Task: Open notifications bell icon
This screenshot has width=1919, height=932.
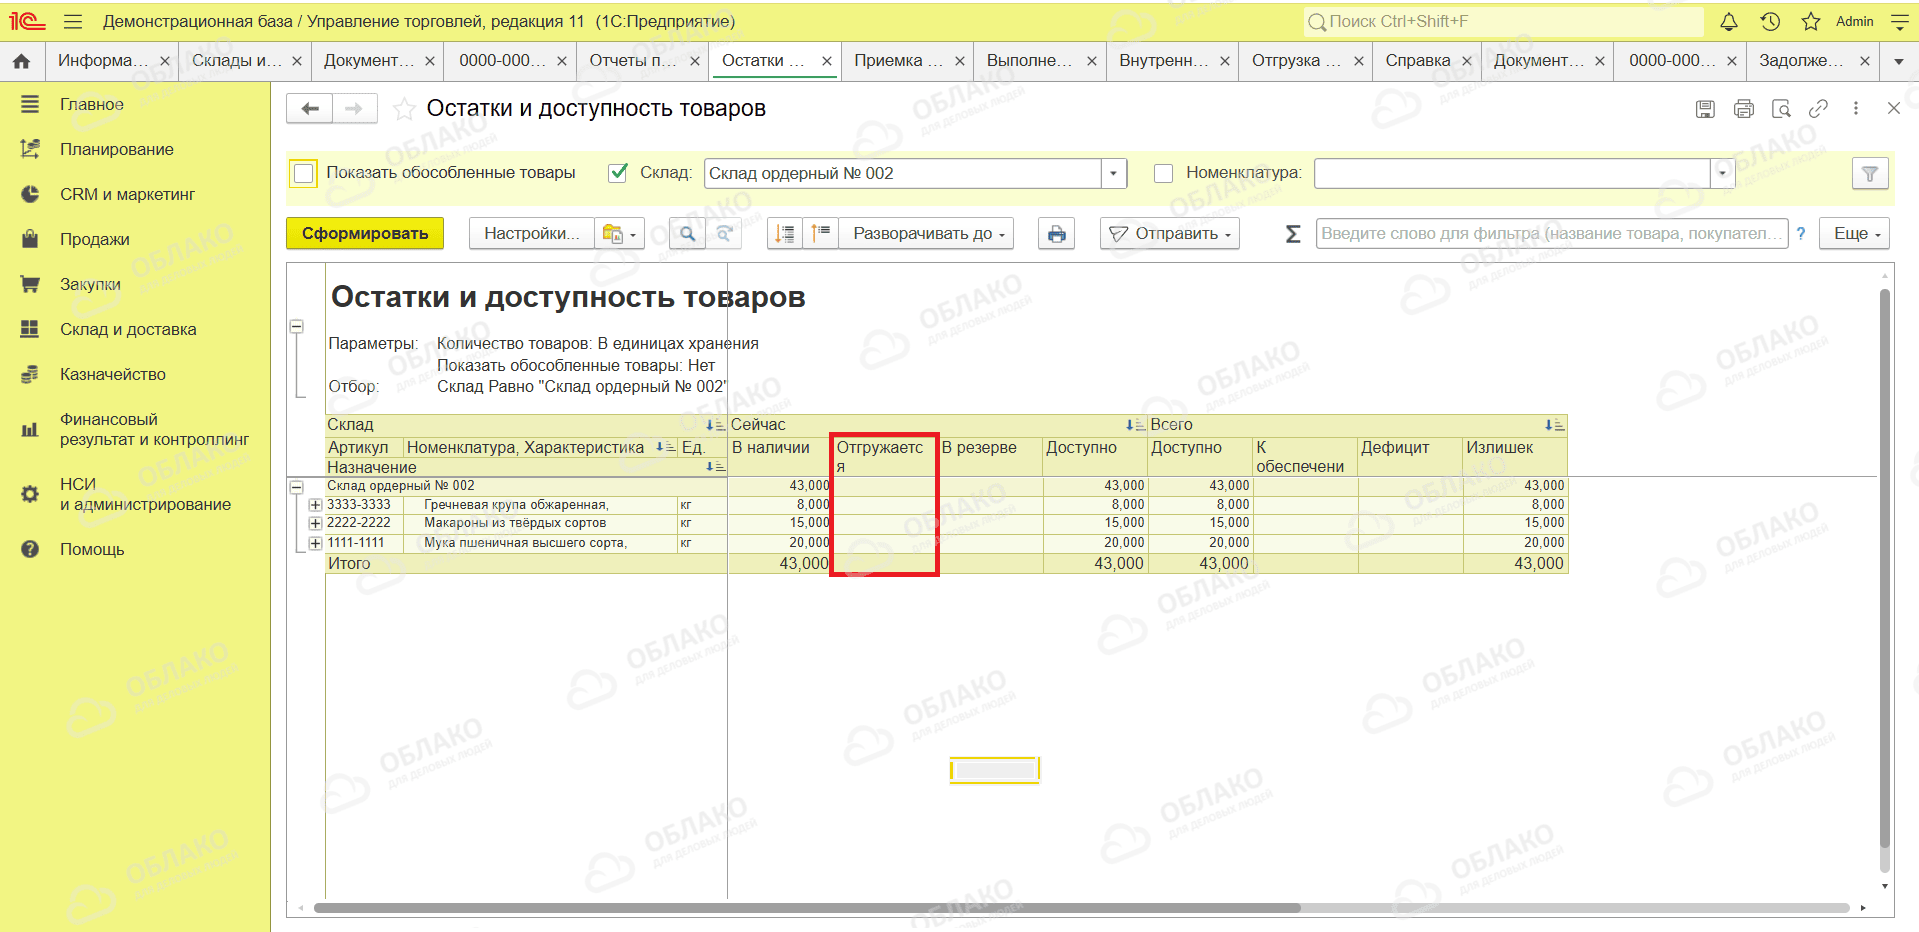Action: pos(1729,22)
